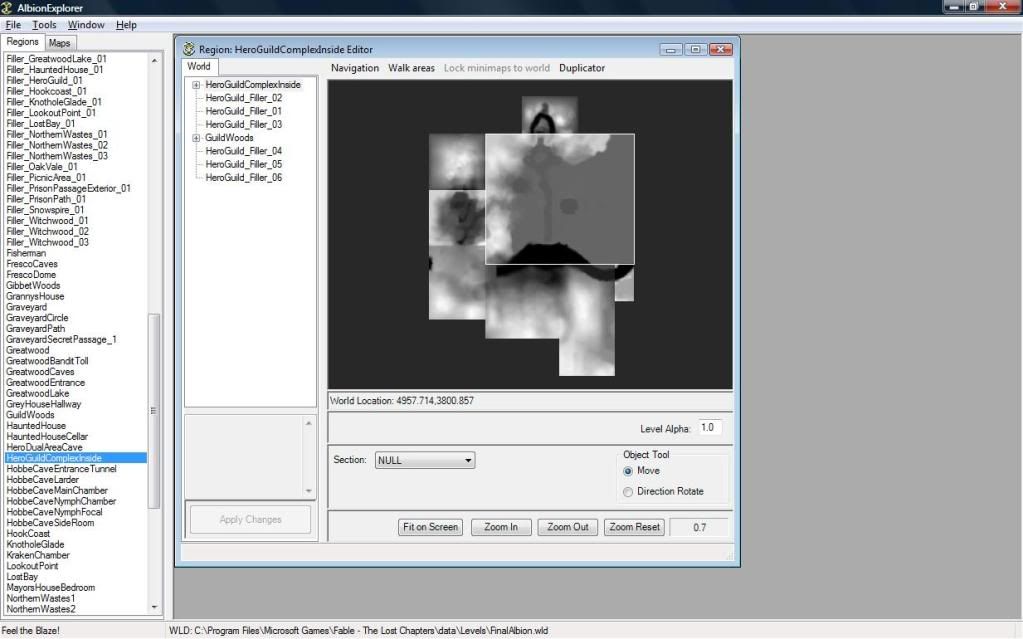
Task: Select the World tab in editor
Action: [199, 67]
